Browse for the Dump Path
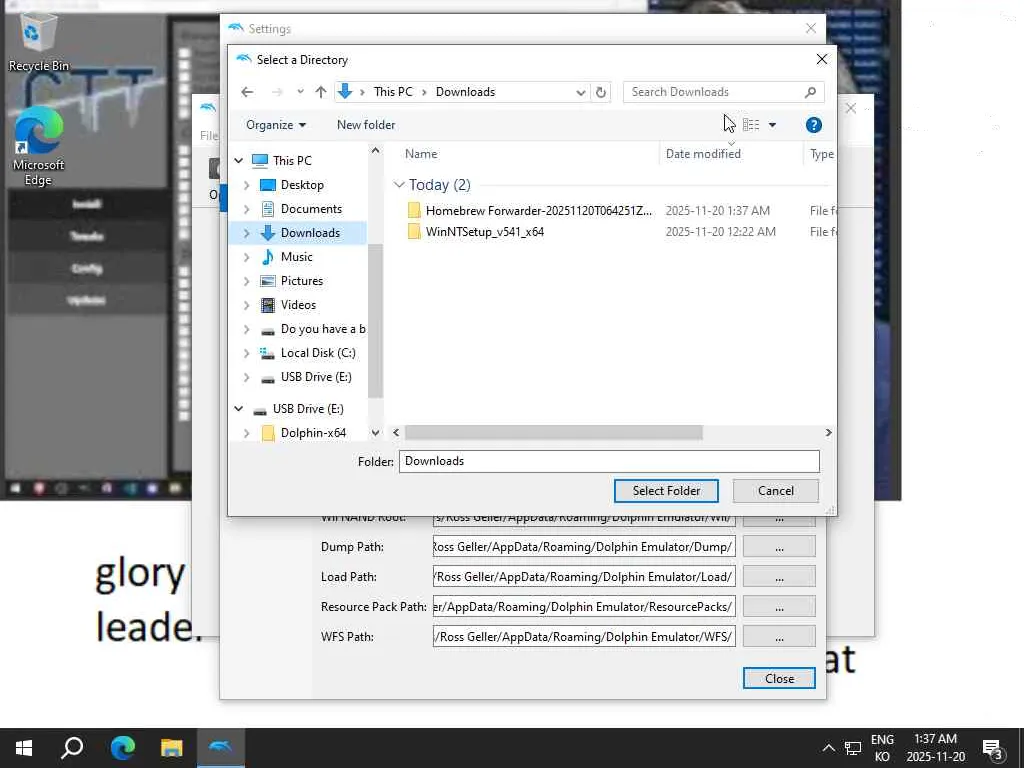Viewport: 1024px width, 768px height. point(779,547)
